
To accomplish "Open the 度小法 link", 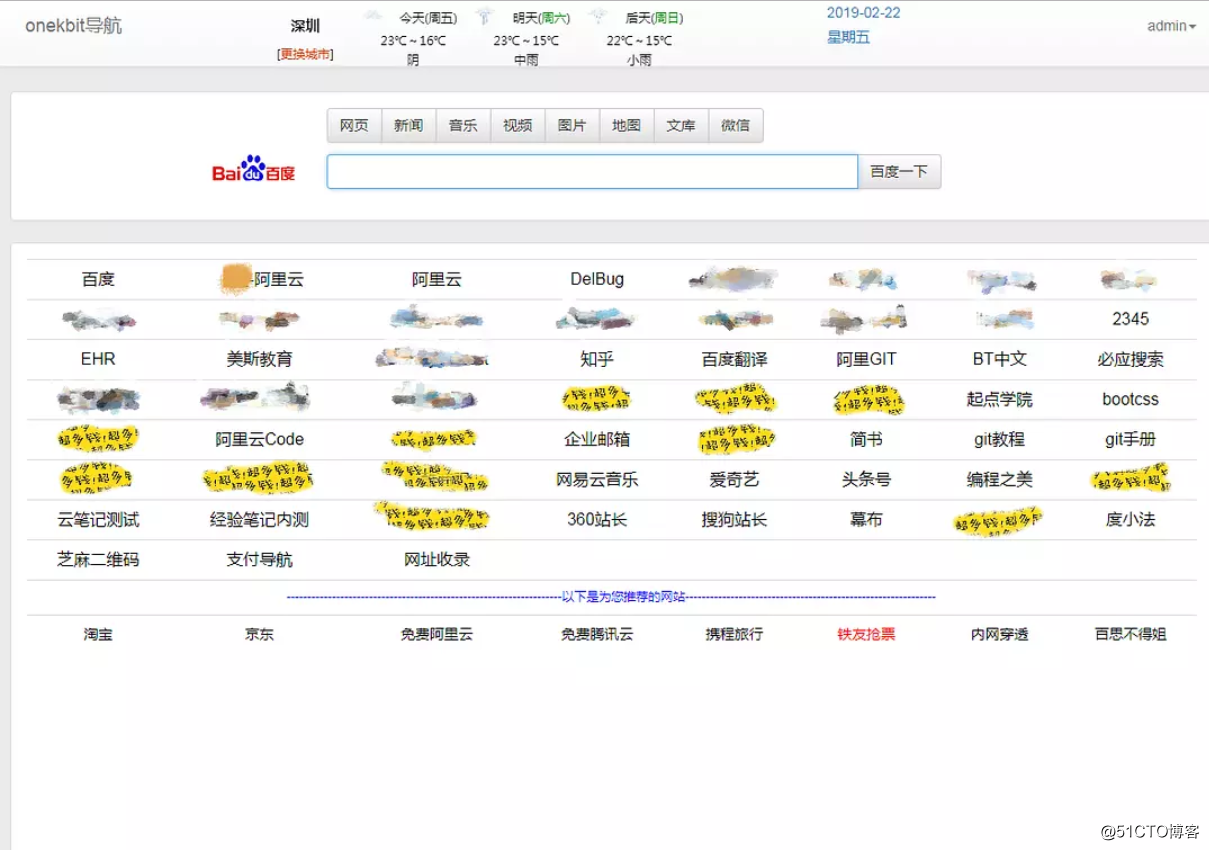I will [1130, 519].
